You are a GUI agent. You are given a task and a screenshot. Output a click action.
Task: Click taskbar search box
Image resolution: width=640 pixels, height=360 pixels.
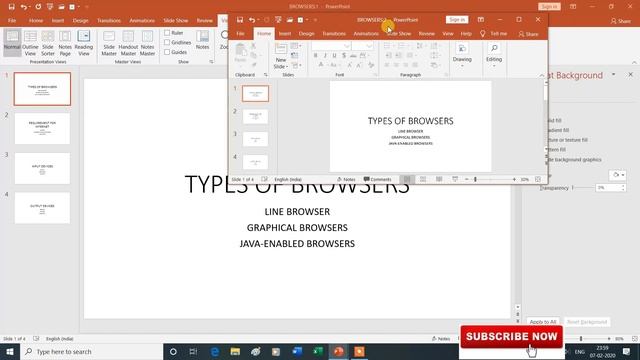coord(91,351)
